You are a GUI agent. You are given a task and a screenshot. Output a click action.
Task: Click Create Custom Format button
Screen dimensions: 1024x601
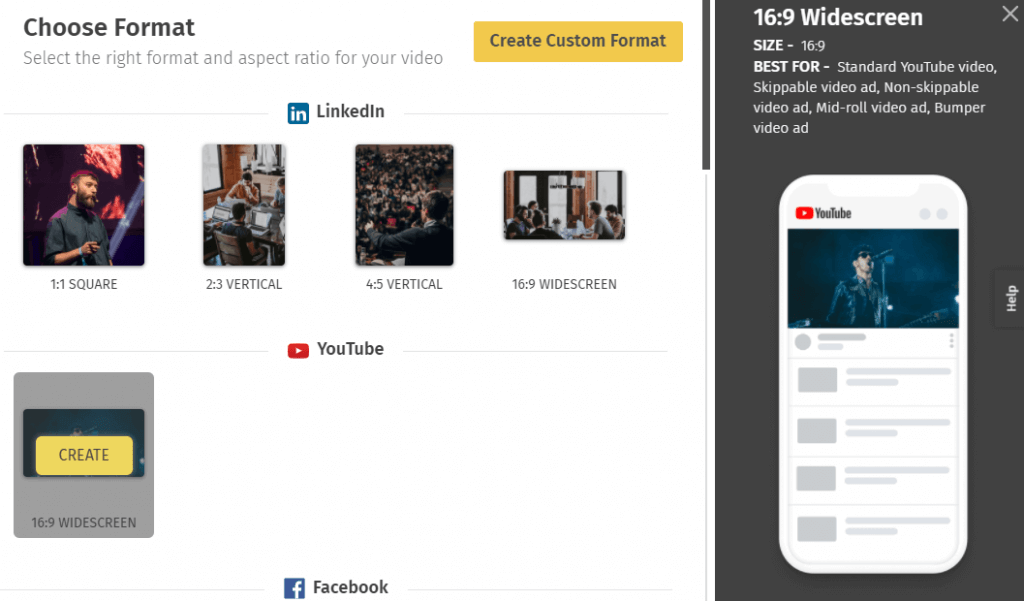point(578,41)
